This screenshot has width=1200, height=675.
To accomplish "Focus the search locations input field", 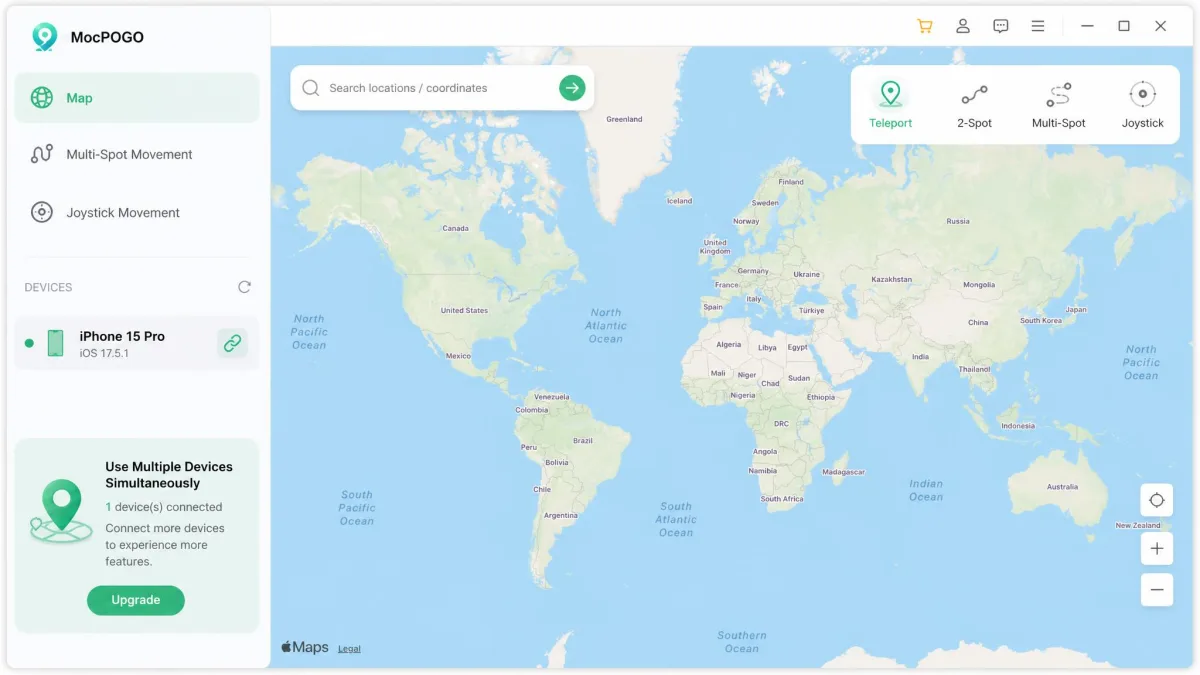I will click(x=441, y=88).
